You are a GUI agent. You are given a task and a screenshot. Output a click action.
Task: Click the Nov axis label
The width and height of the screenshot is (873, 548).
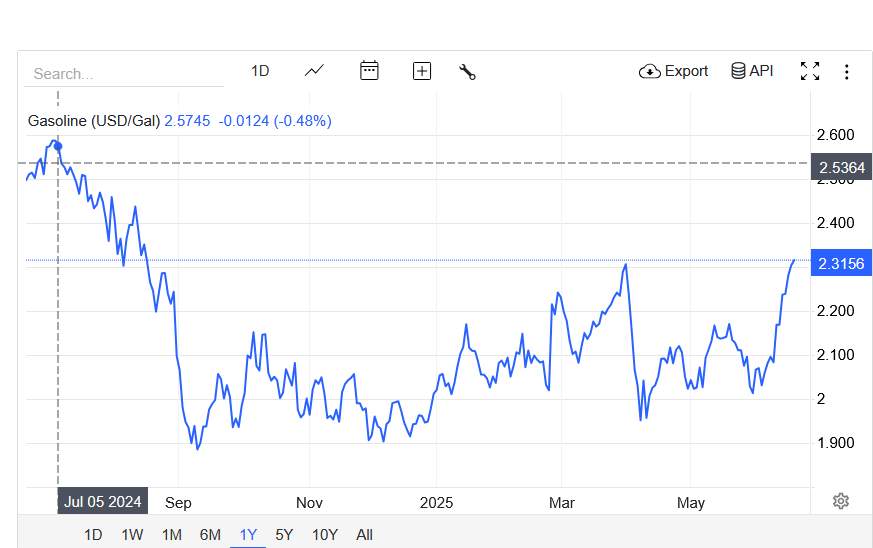309,503
